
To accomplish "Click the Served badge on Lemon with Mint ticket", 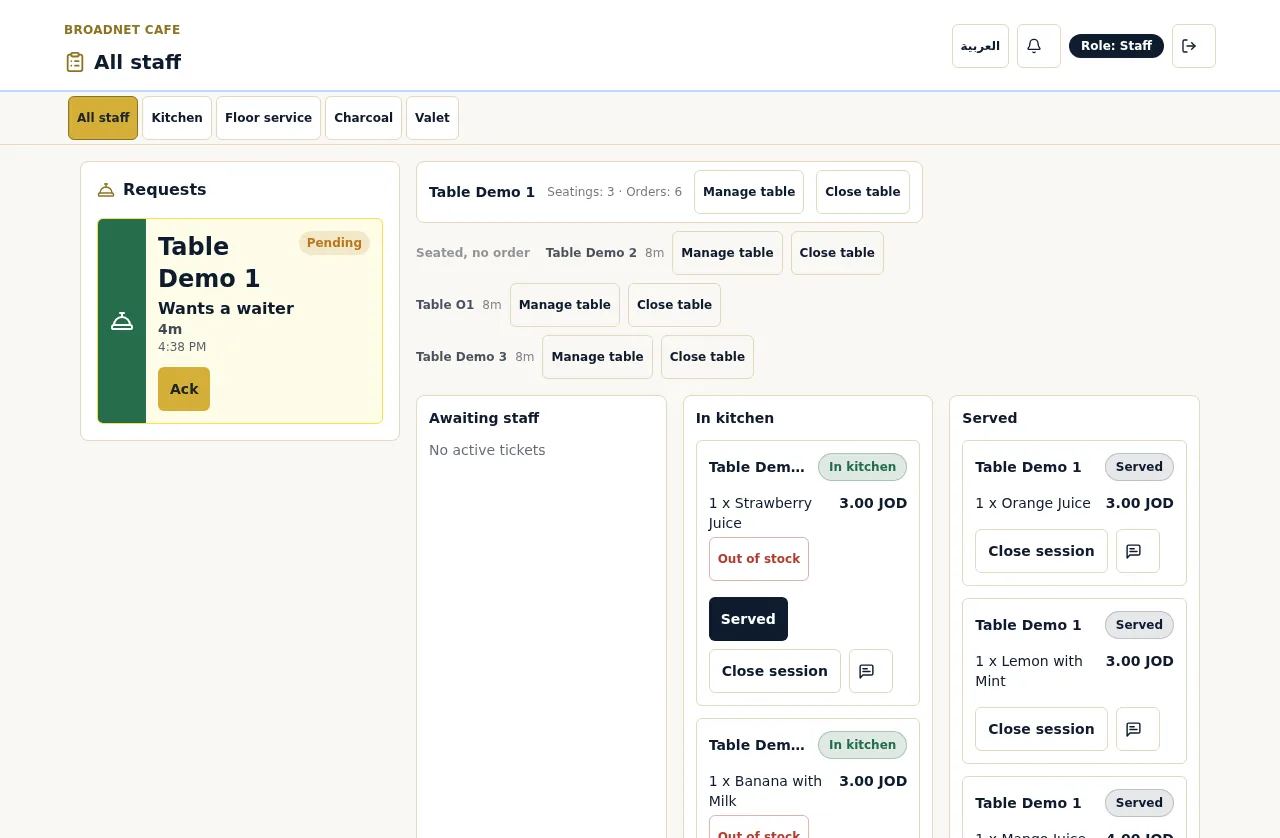I will pos(1139,625).
